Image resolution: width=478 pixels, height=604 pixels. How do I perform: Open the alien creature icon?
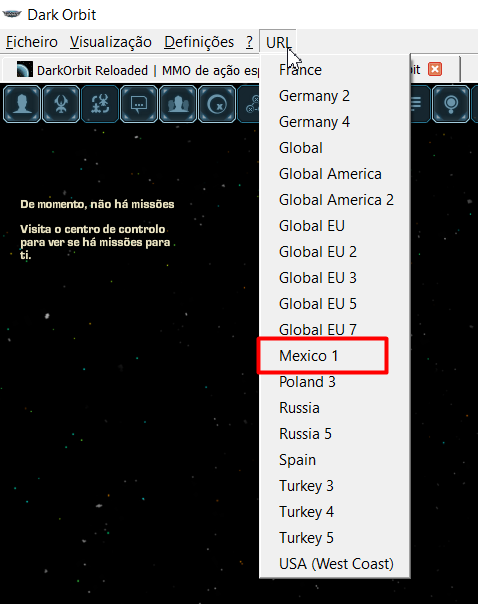pos(100,104)
